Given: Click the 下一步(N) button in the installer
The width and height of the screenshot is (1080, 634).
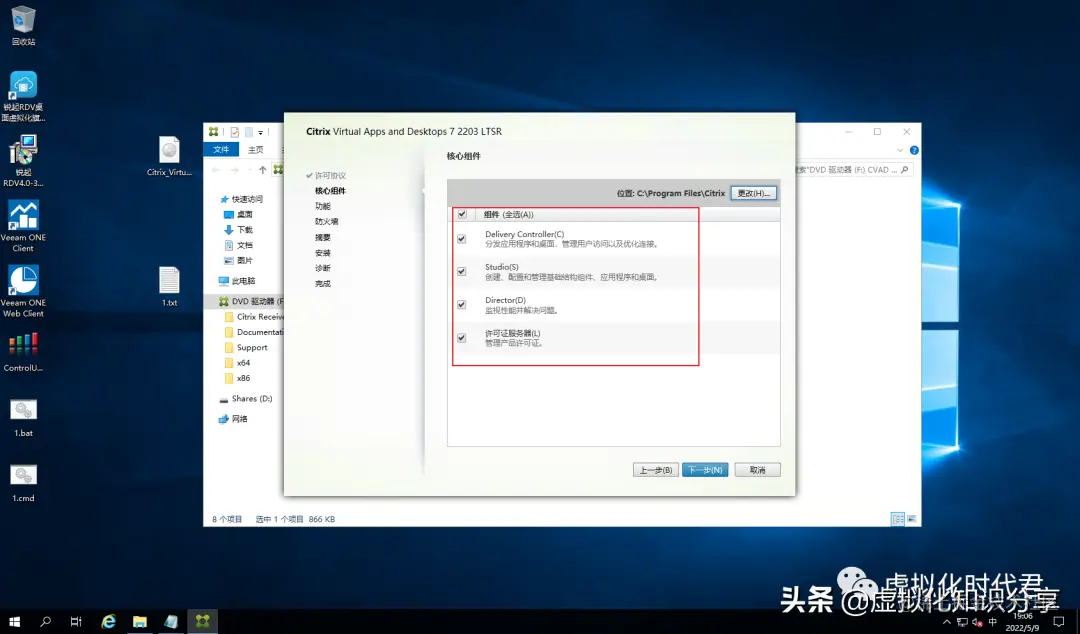Looking at the screenshot, I should point(705,469).
